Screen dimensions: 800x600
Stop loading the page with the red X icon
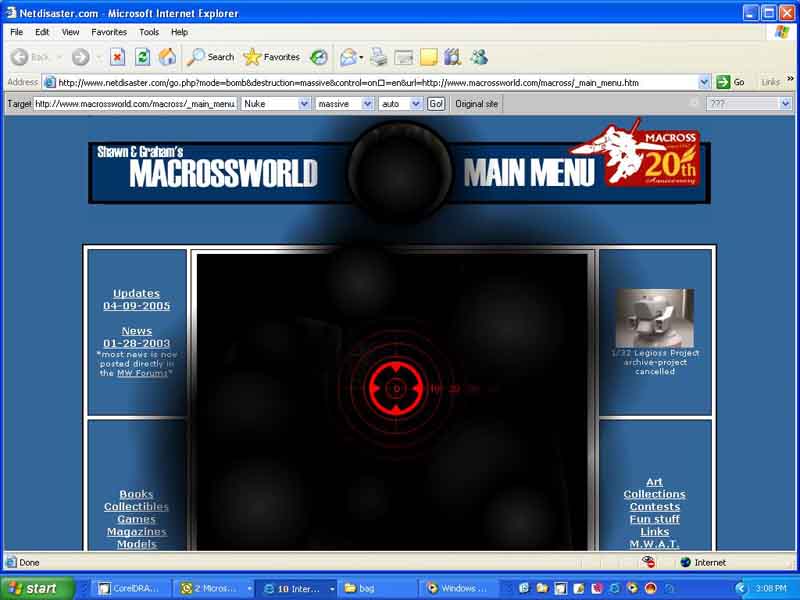117,57
